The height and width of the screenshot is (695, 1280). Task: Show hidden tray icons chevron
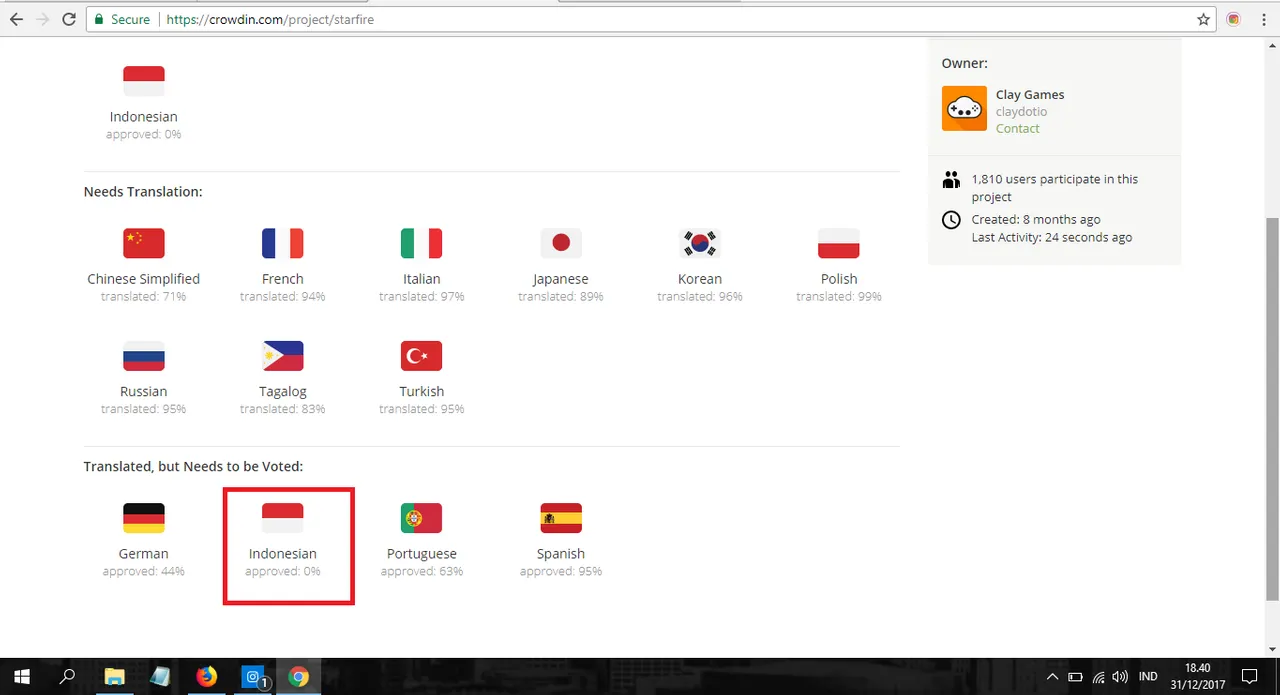[x=1052, y=677]
